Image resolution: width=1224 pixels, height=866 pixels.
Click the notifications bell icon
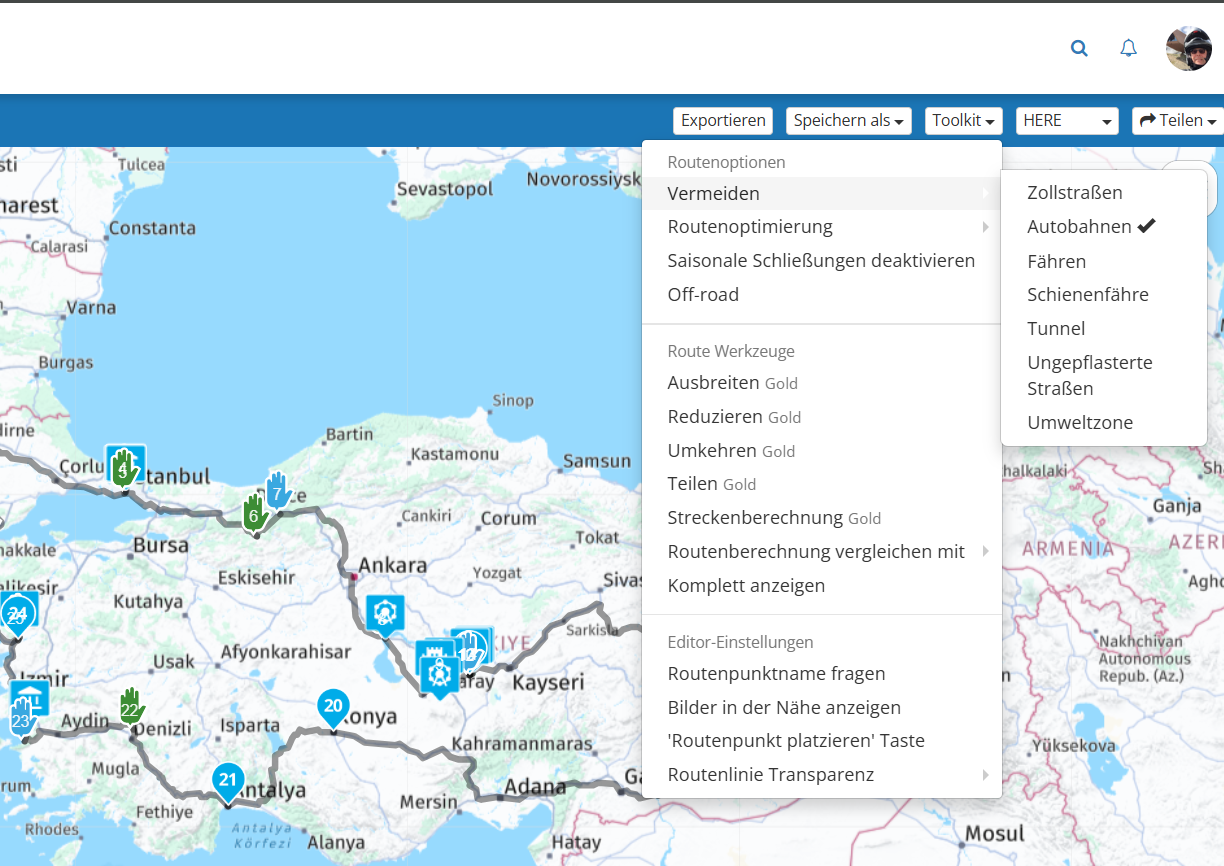[x=1128, y=47]
